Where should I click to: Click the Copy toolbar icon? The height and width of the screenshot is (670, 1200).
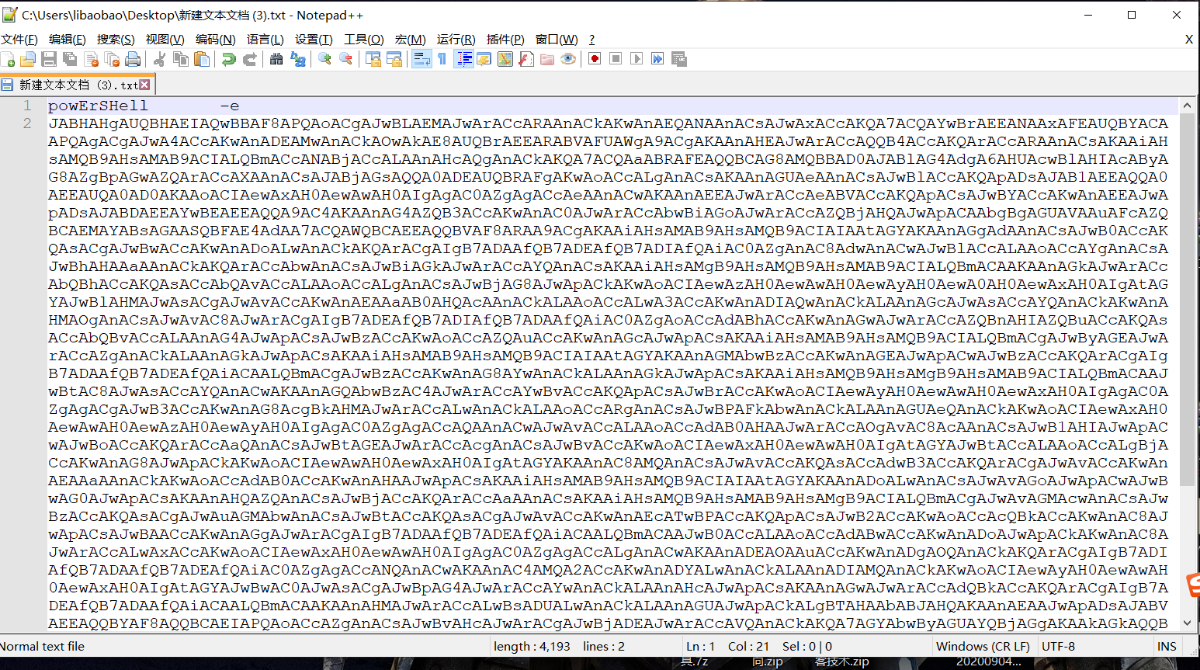click(180, 59)
